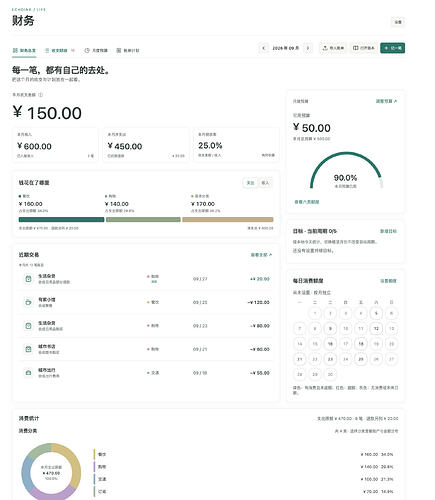Image resolution: width=435 pixels, height=500 pixels.
Task: Open the 查看六类额度 link under gauge
Action: [x=307, y=202]
